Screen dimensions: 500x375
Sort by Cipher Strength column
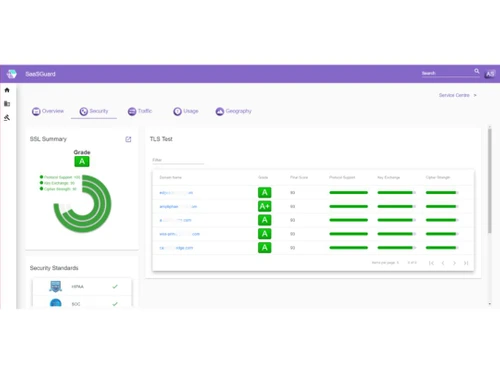coord(438,177)
